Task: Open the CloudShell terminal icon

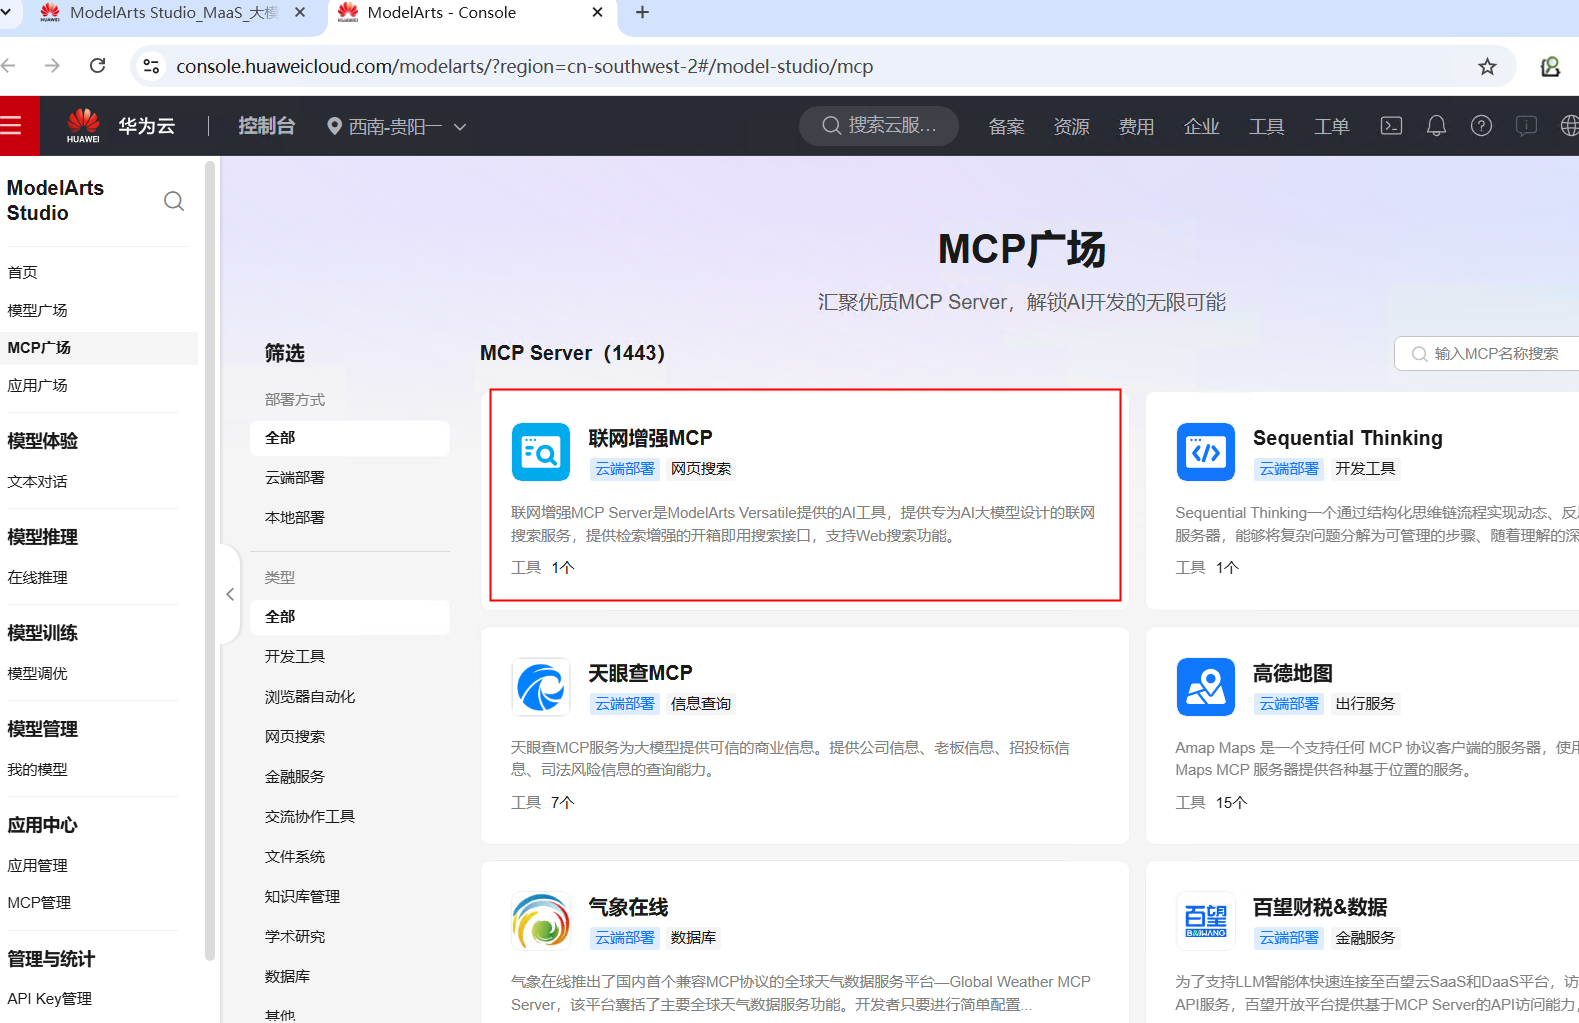Action: [1391, 126]
